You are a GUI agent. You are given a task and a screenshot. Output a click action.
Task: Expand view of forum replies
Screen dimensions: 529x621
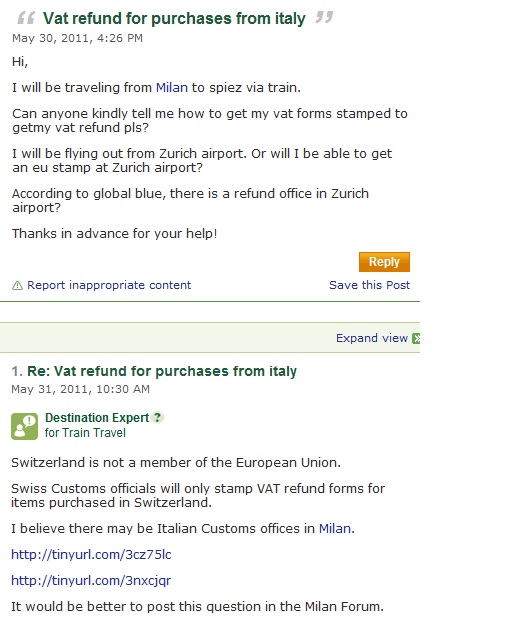point(371,338)
